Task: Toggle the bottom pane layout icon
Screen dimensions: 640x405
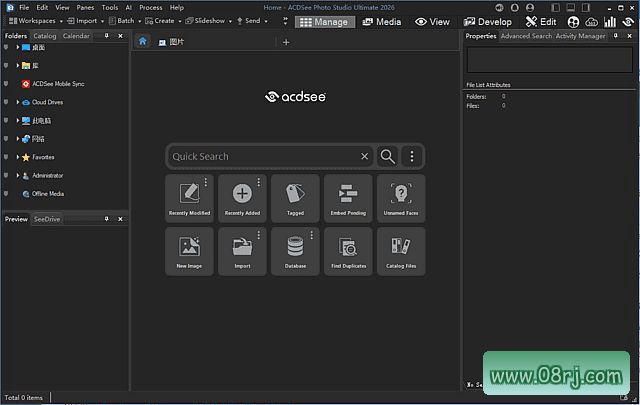Action: tap(571, 7)
